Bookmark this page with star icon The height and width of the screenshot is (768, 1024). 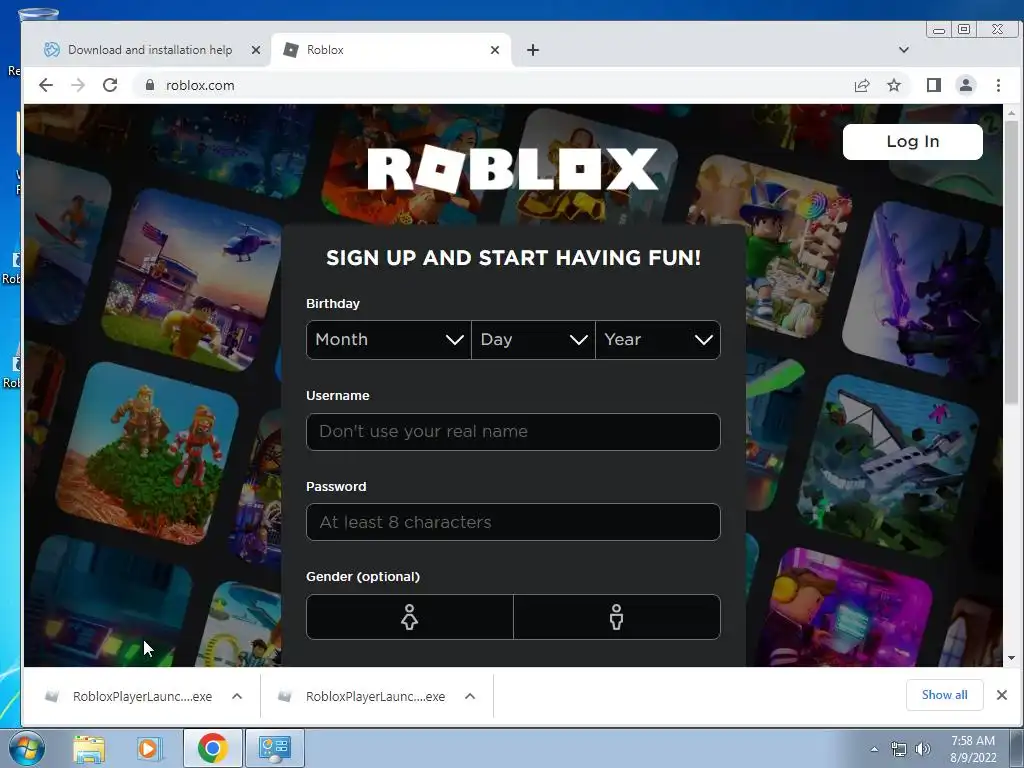tap(894, 86)
